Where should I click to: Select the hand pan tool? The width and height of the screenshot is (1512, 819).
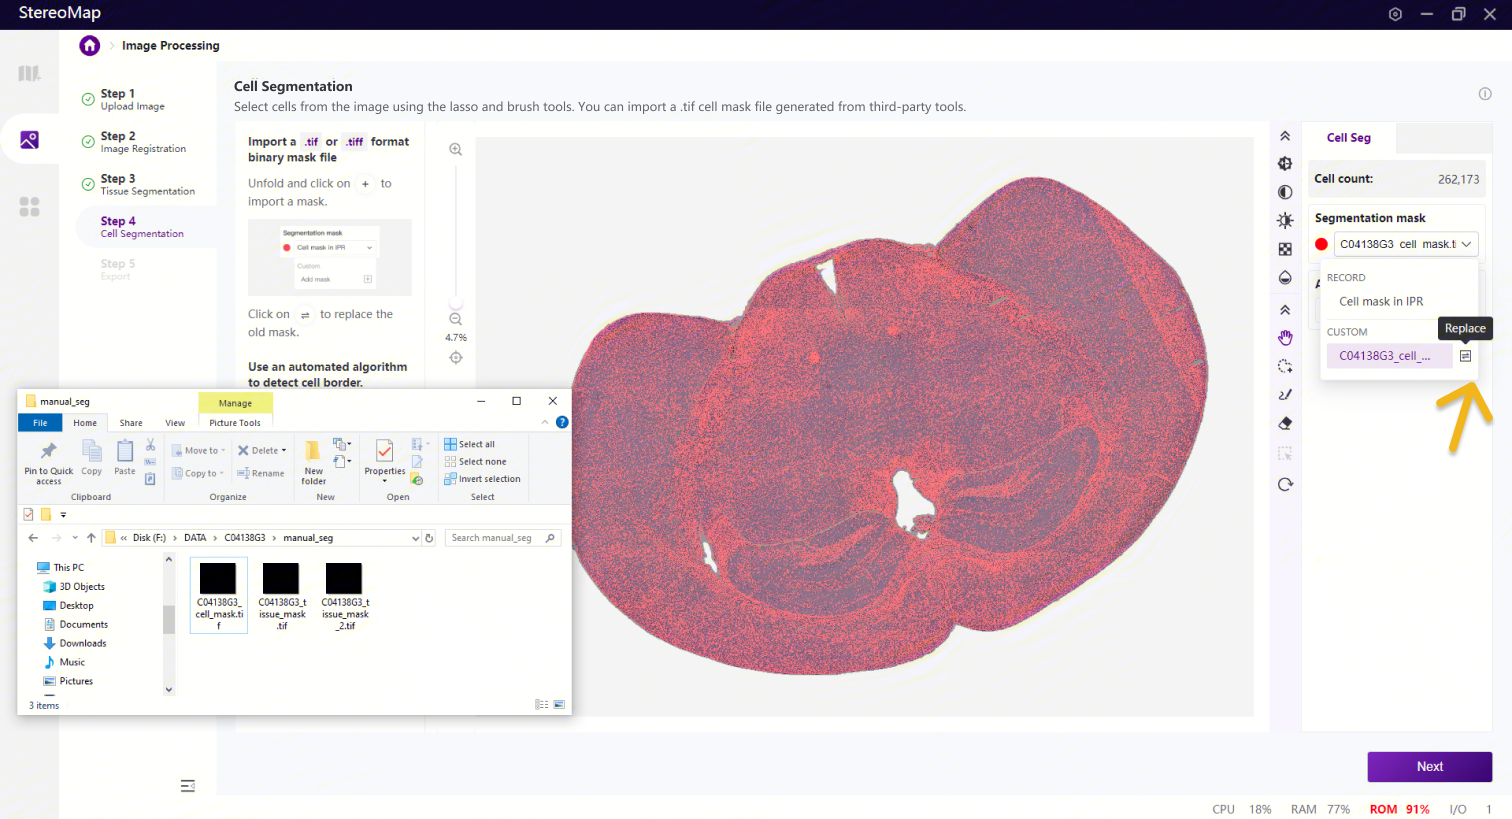(x=1285, y=337)
